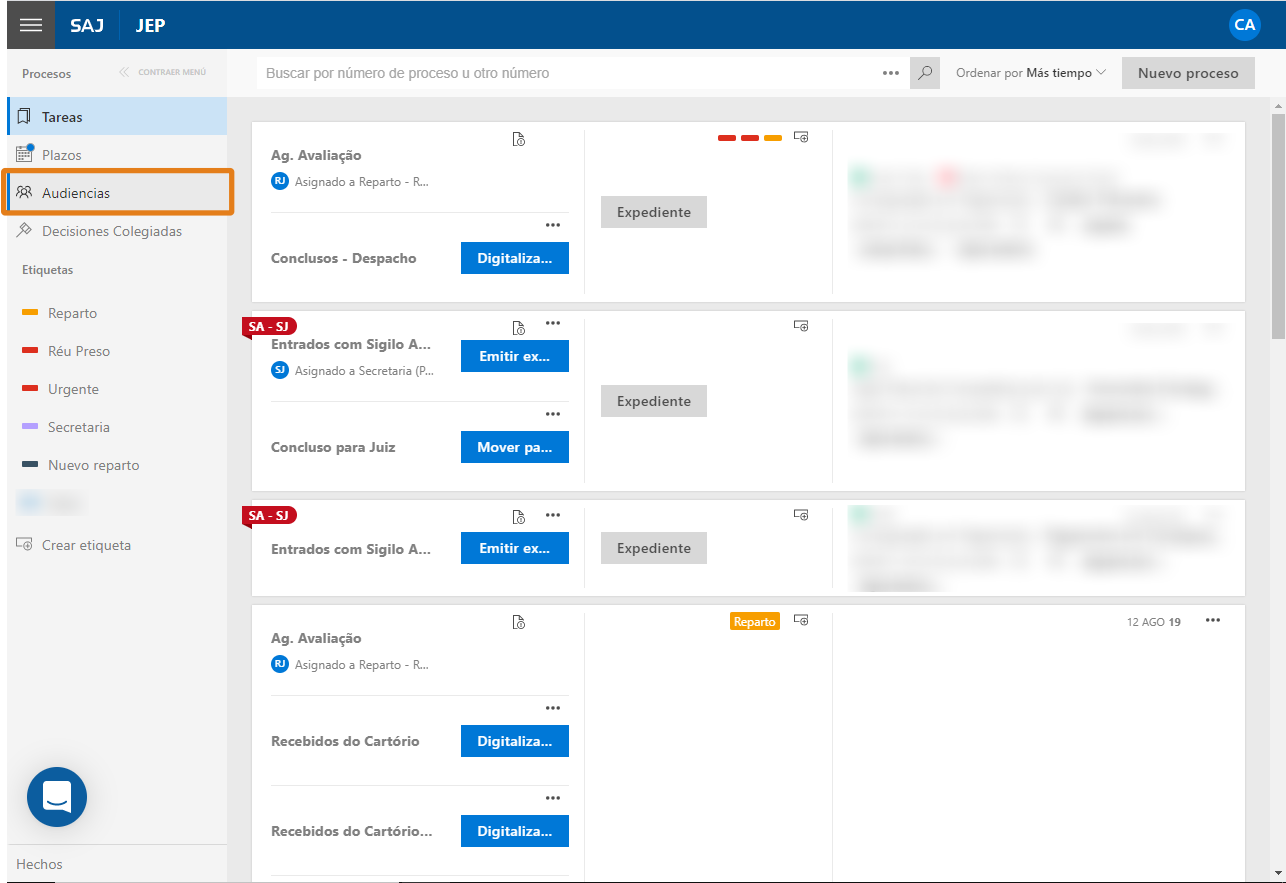Open more options on 12 AGO 19 card

pos(1213,621)
